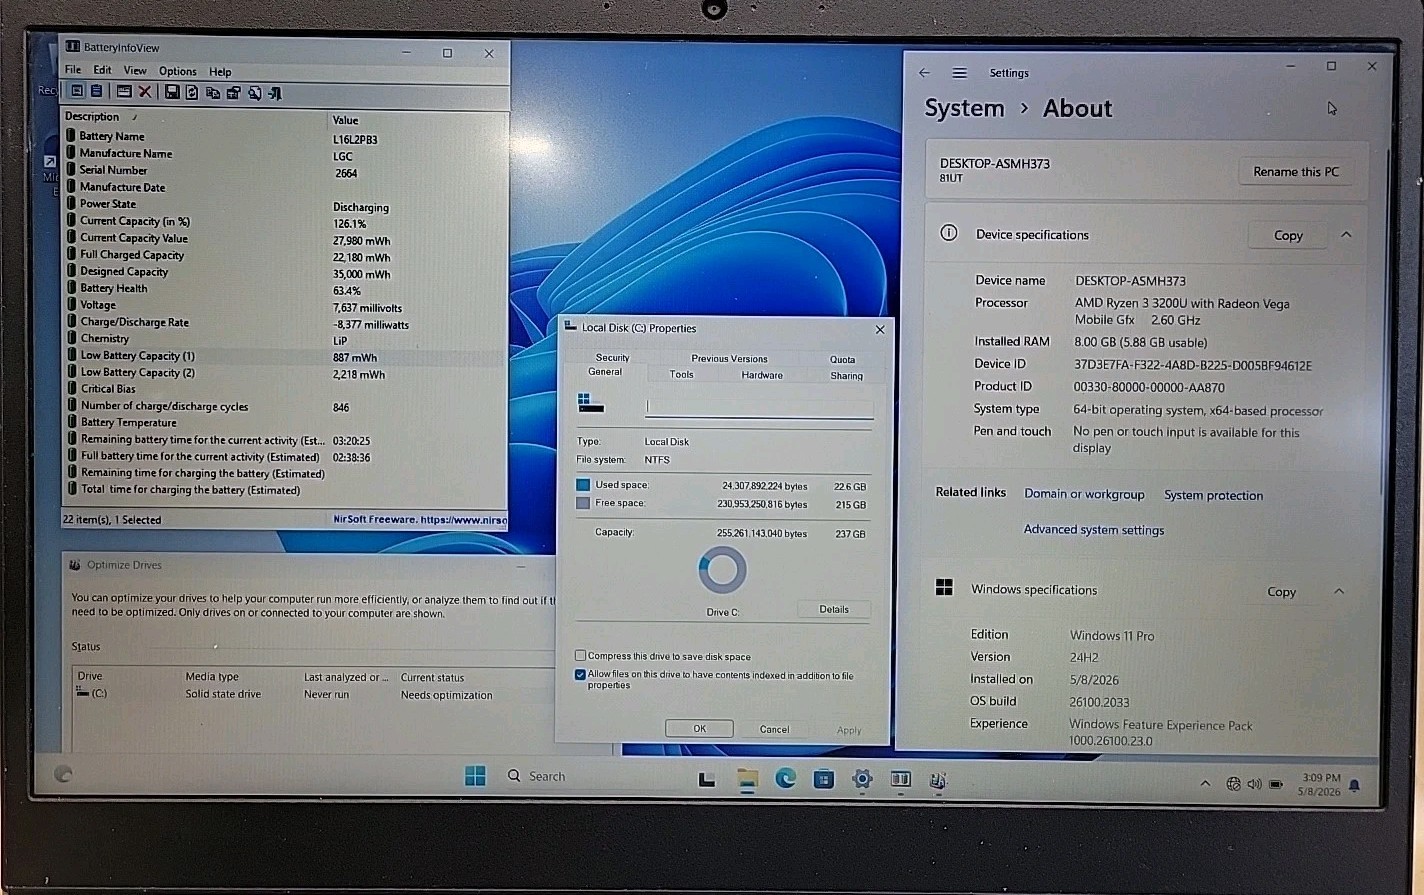Switch to the Previous Versions tab
The height and width of the screenshot is (895, 1424).
click(729, 358)
